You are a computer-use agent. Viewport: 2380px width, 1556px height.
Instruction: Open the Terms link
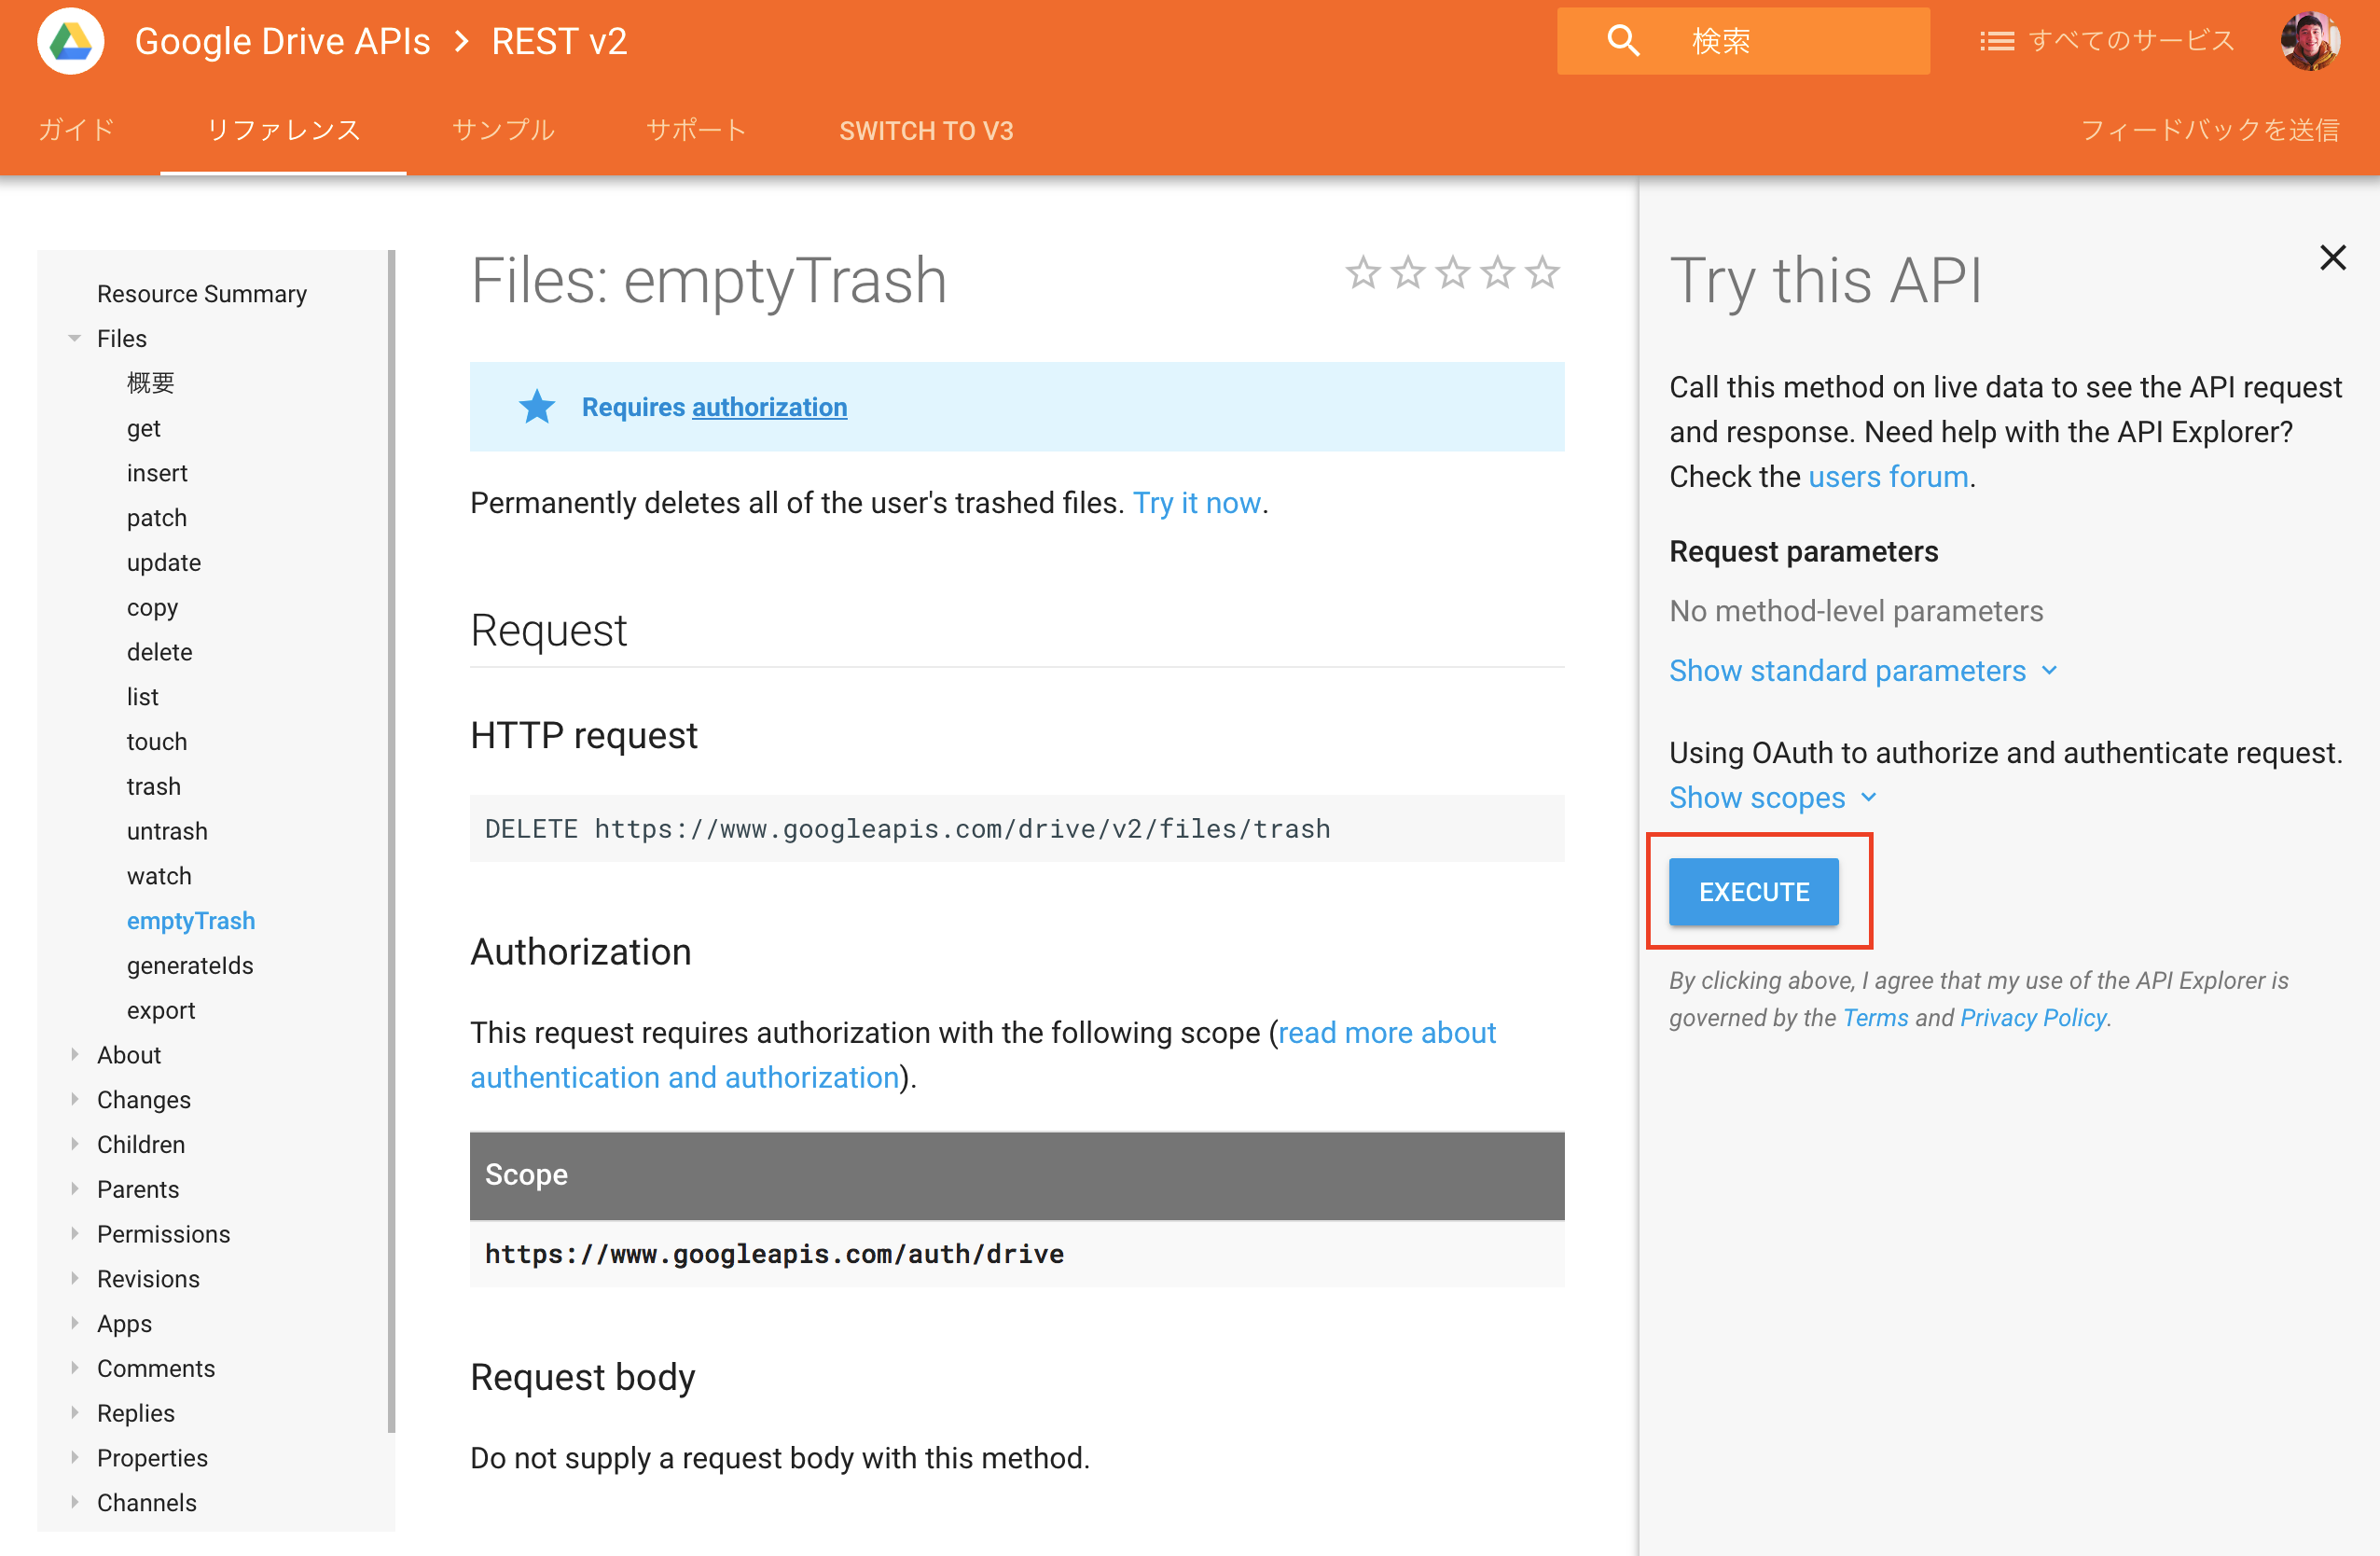click(x=1875, y=1018)
